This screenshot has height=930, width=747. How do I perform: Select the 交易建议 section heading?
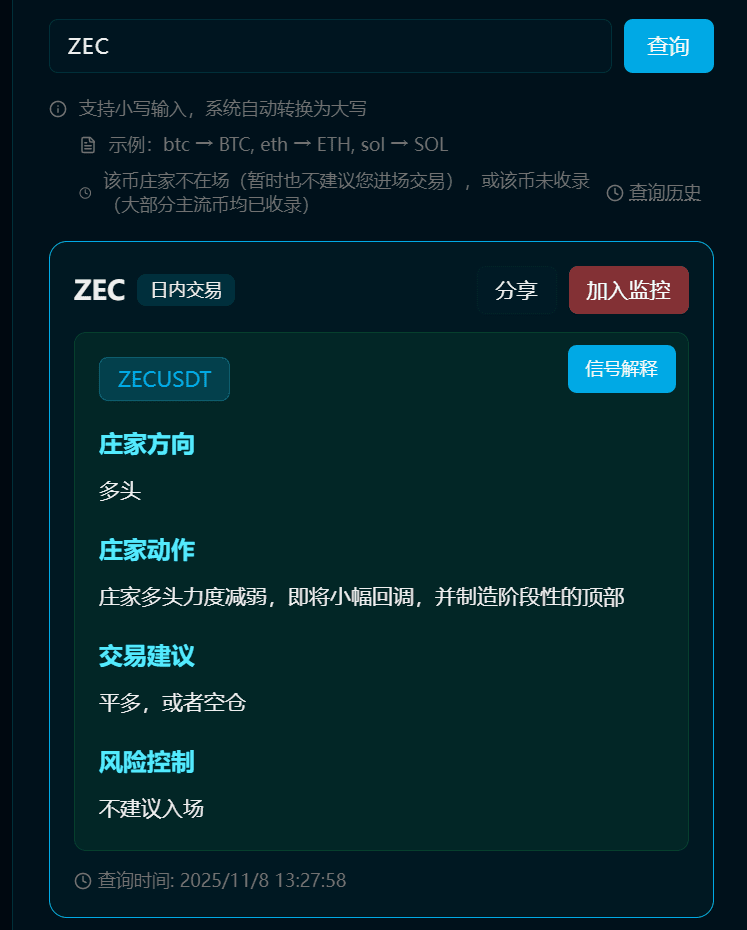pyautogui.click(x=147, y=656)
